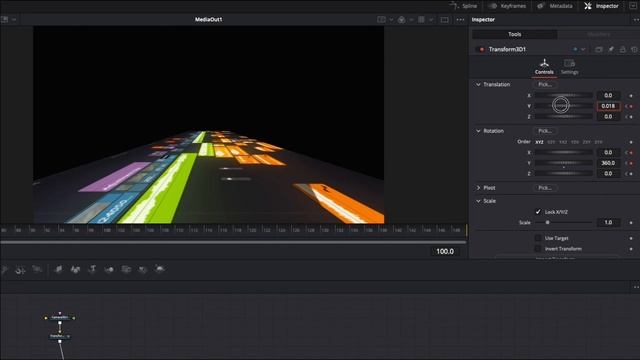Screen dimensions: 640x360
Task: Switch to the Modifiers tab
Action: [x=599, y=34]
